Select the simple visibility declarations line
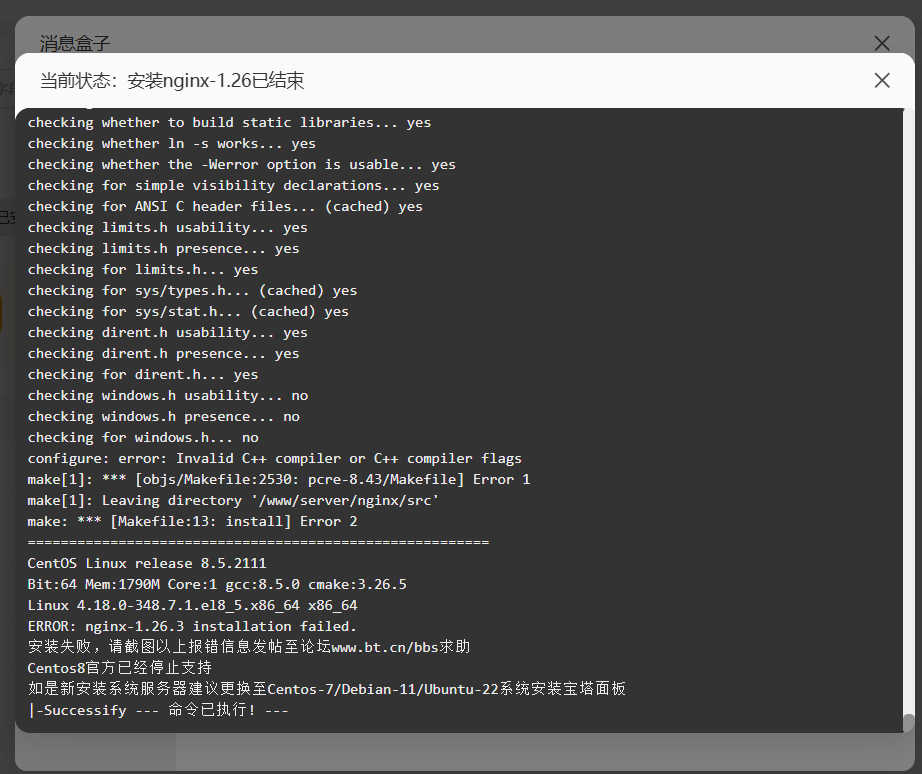Viewport: 922px width, 774px height. 233,185
